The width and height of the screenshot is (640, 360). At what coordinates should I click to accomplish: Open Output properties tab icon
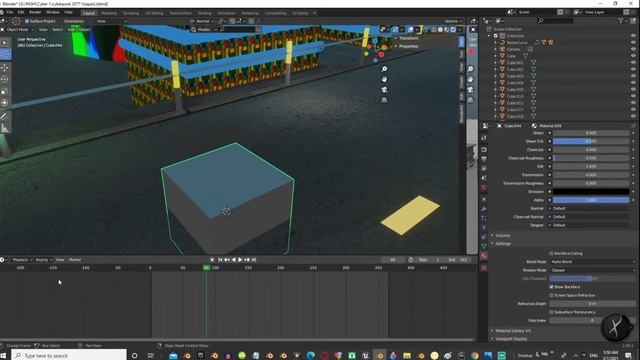(484, 159)
